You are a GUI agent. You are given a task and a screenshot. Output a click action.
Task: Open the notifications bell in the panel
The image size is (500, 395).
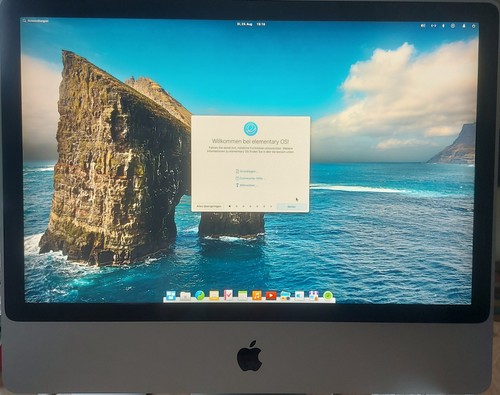point(464,26)
